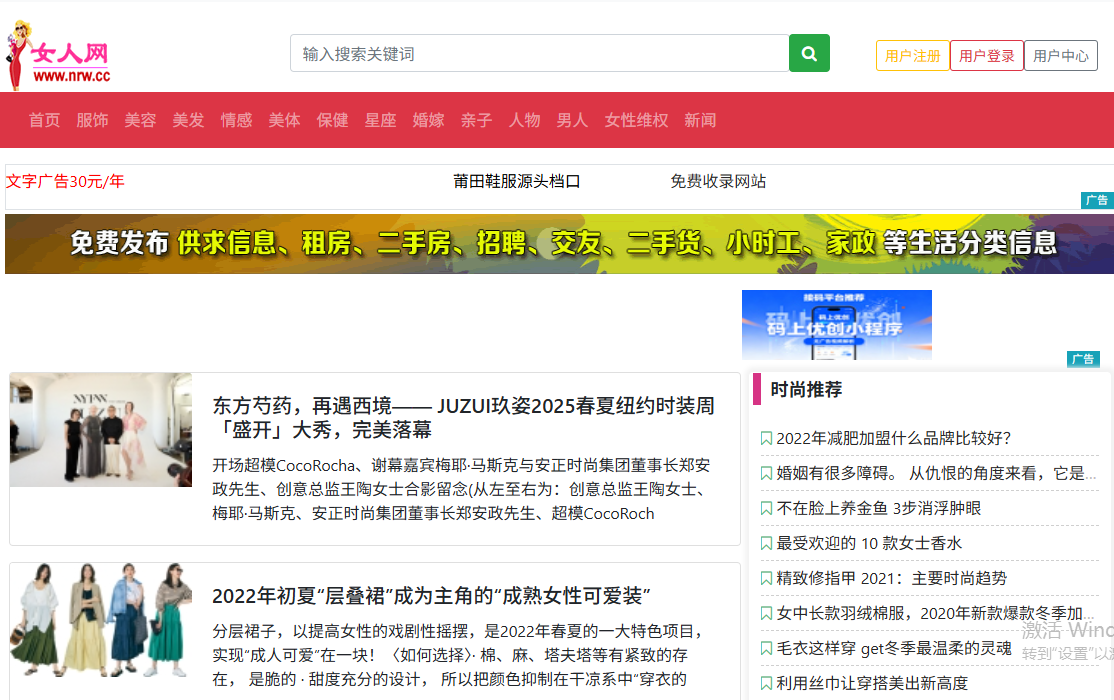Open sidebar link 女中长款羽绒棉服
The width and height of the screenshot is (1114, 700).
pyautogui.click(x=935, y=613)
